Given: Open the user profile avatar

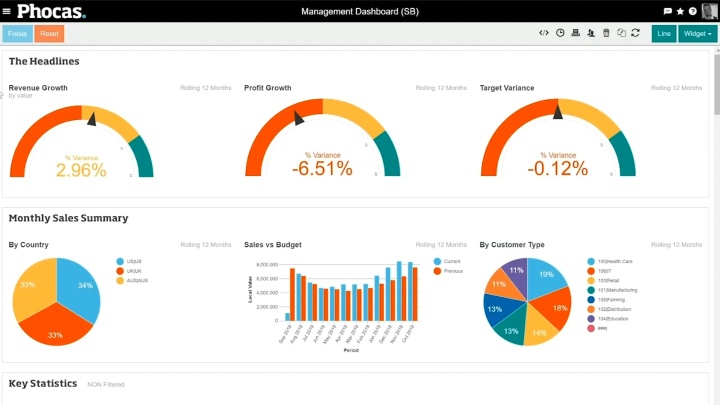Looking at the screenshot, I should 709,11.
